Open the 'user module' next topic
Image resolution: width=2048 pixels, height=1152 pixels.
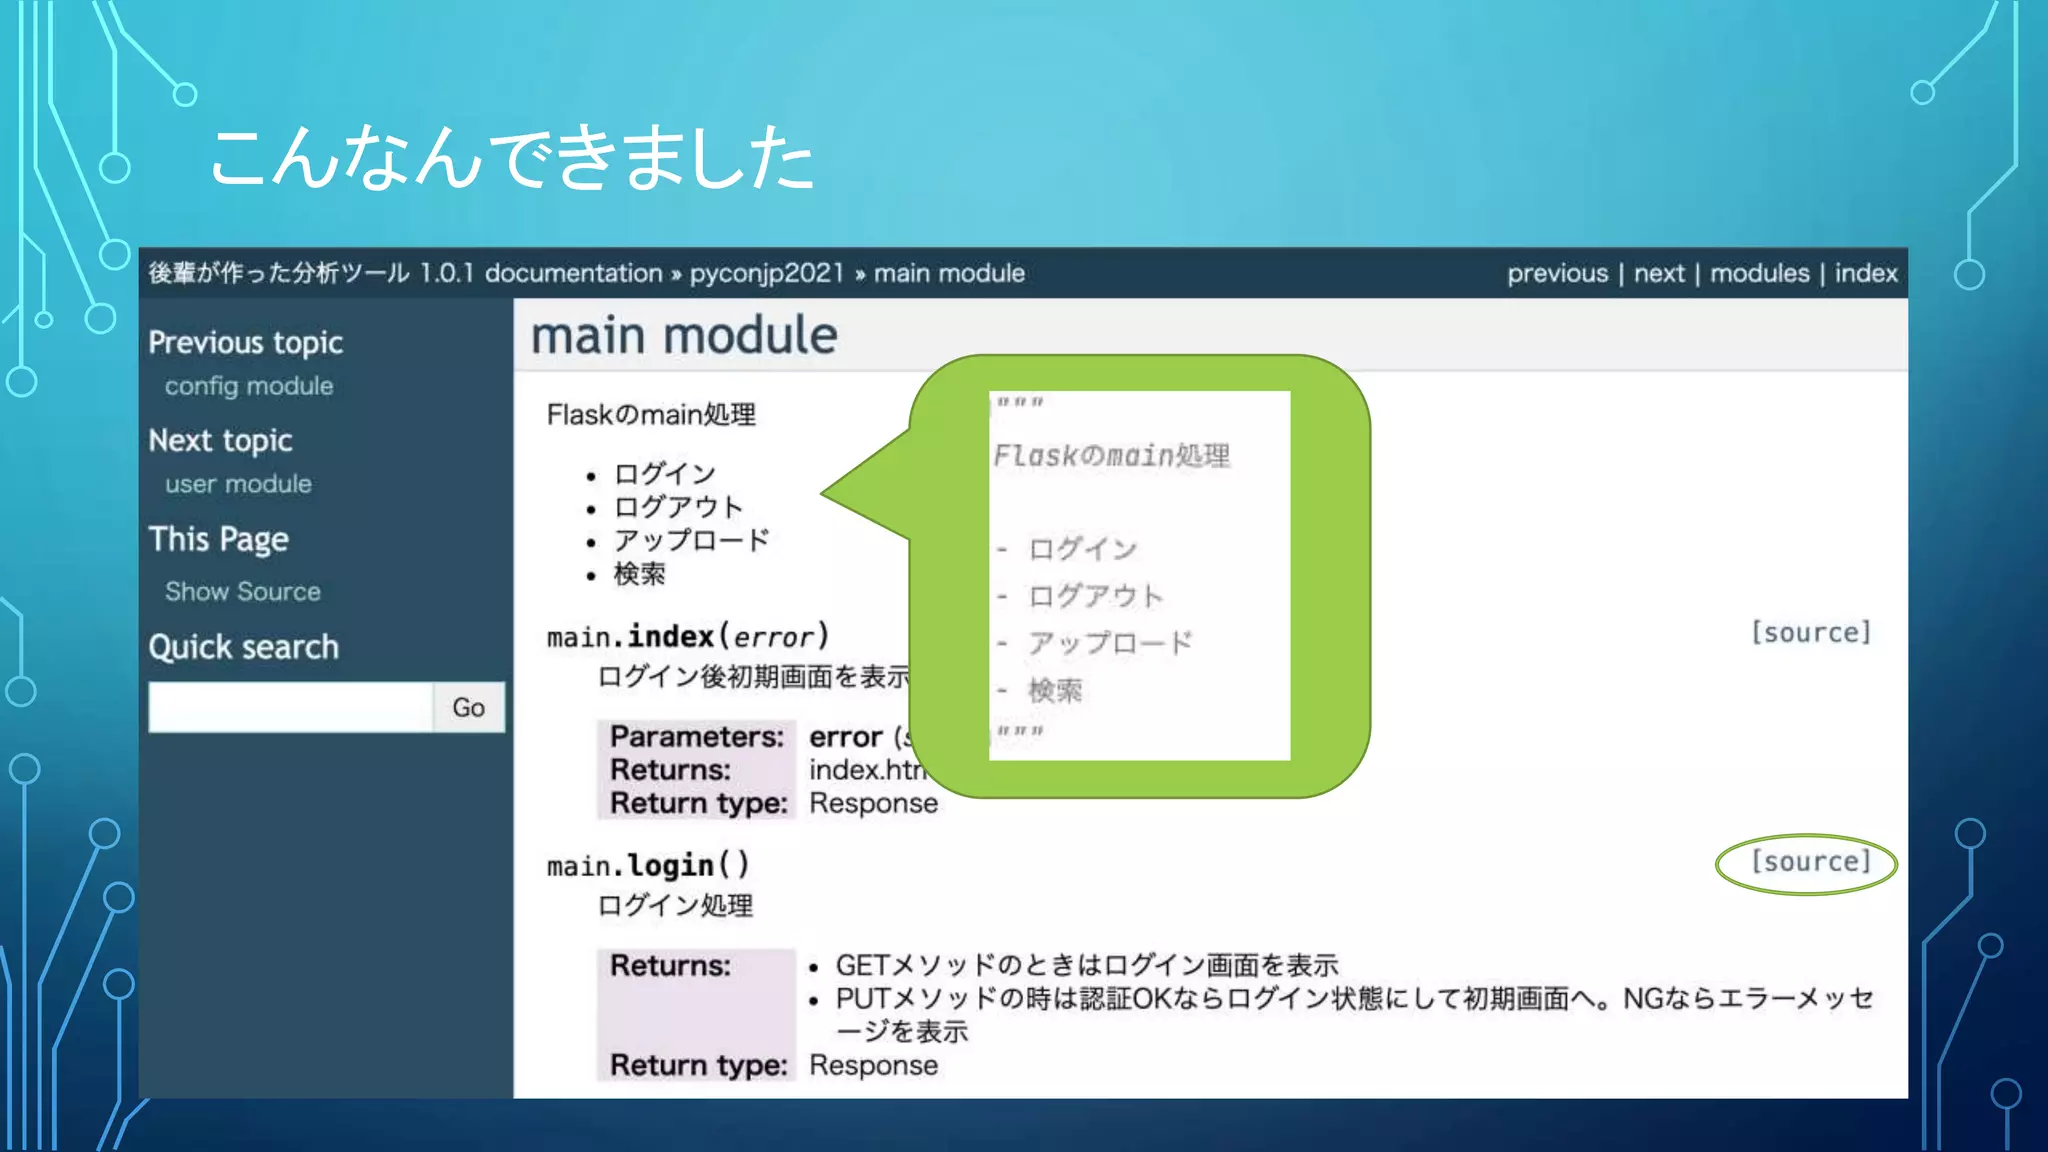click(238, 484)
